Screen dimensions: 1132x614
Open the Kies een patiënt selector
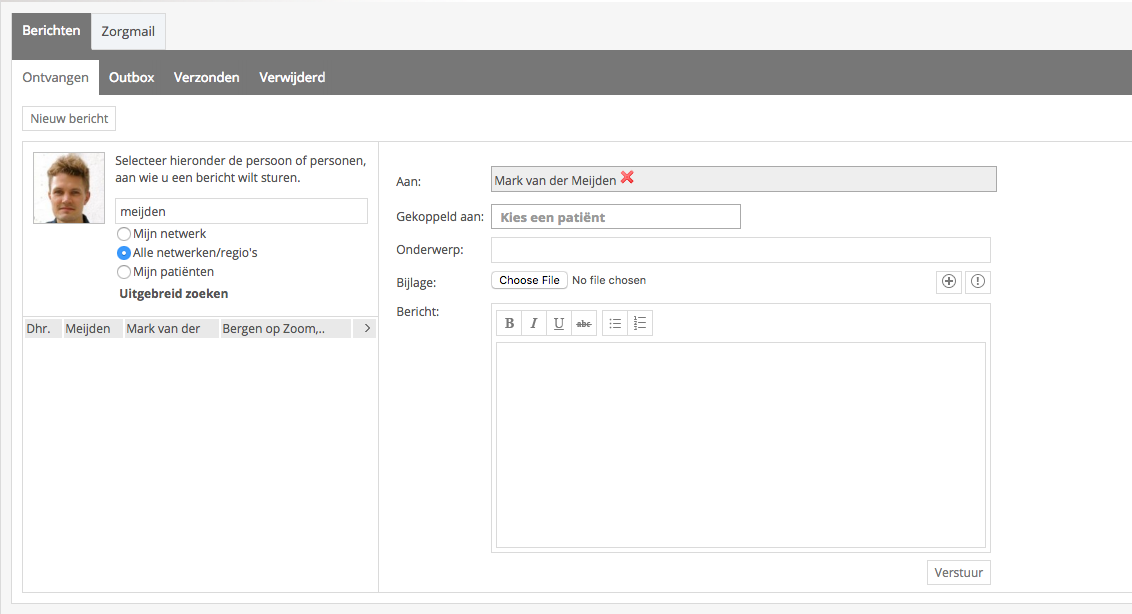(x=615, y=217)
